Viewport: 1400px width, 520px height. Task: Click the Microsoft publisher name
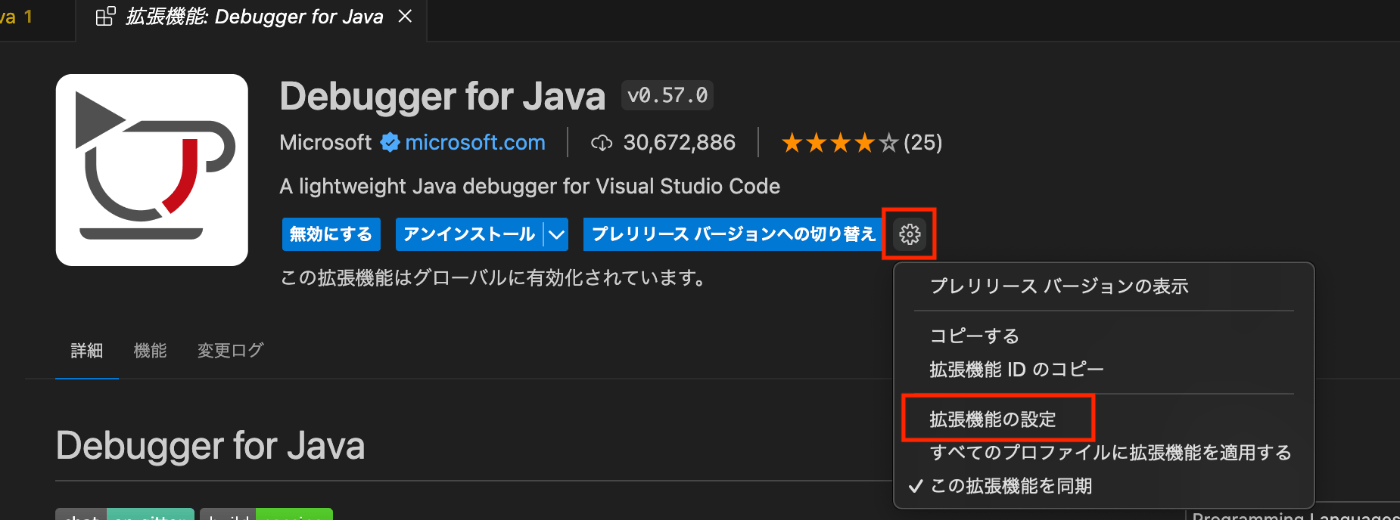tap(326, 143)
